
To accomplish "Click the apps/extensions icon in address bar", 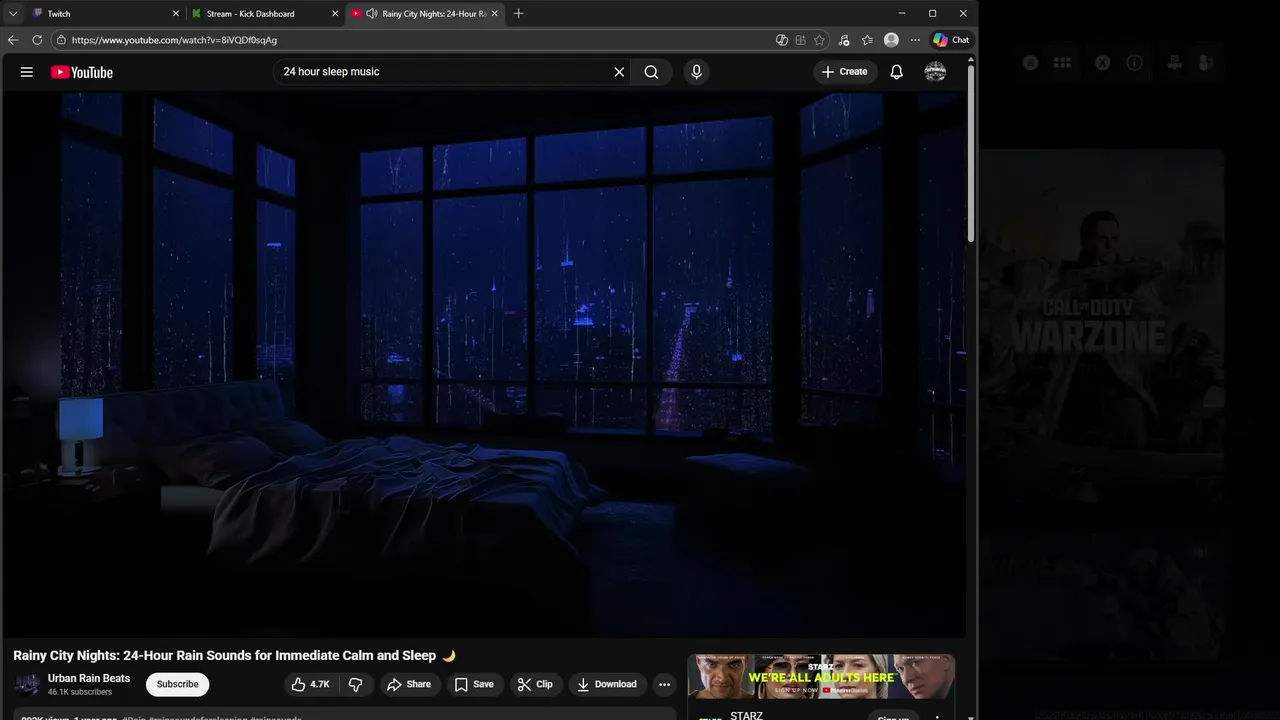I will (x=801, y=40).
